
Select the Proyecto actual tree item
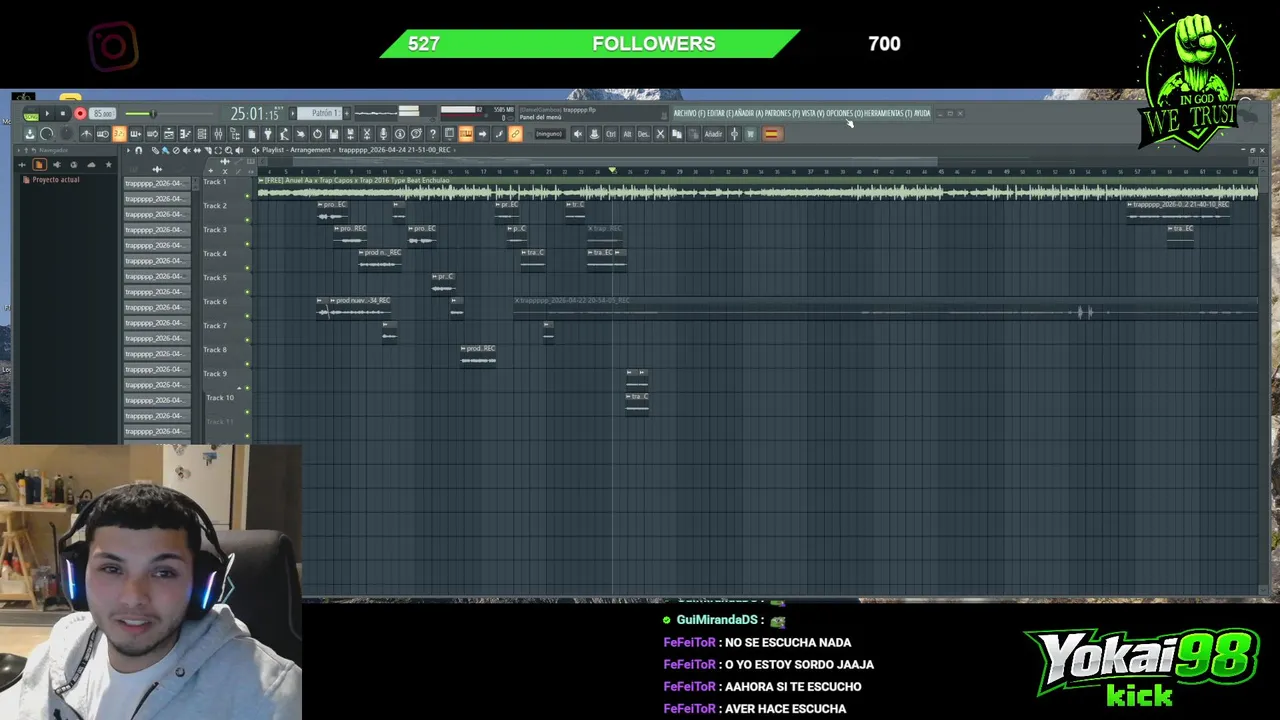55,180
